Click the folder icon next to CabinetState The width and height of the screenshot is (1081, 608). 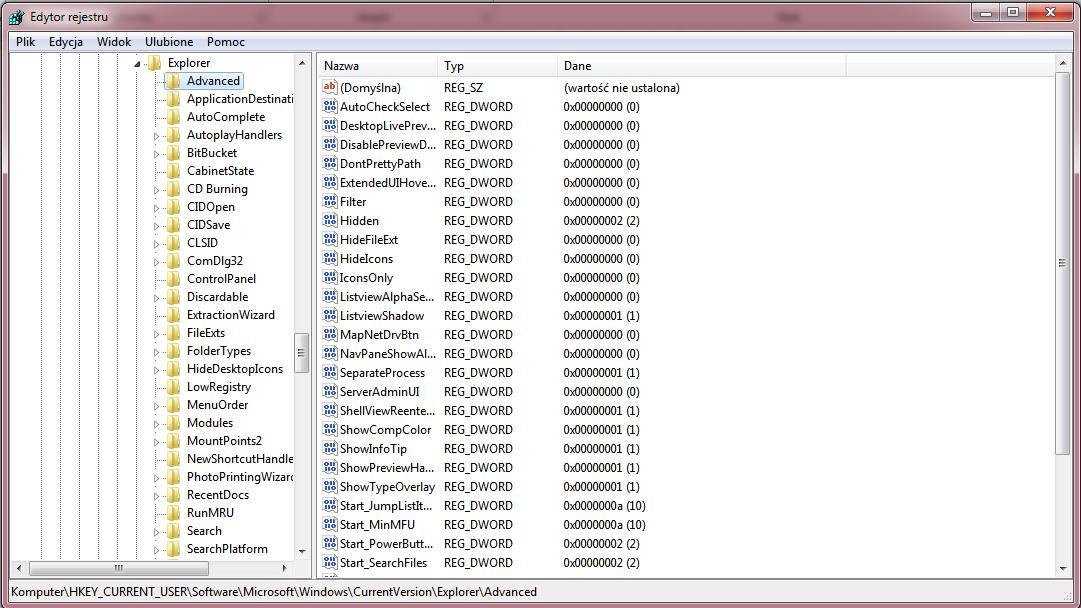point(174,170)
